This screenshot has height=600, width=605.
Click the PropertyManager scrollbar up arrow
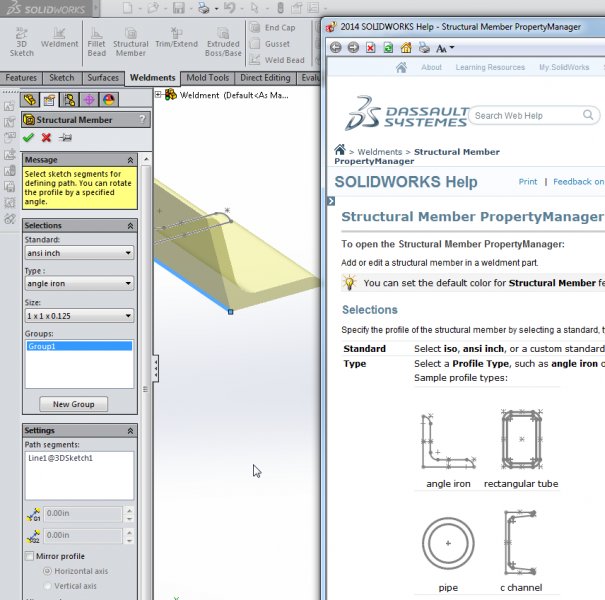pos(146,159)
